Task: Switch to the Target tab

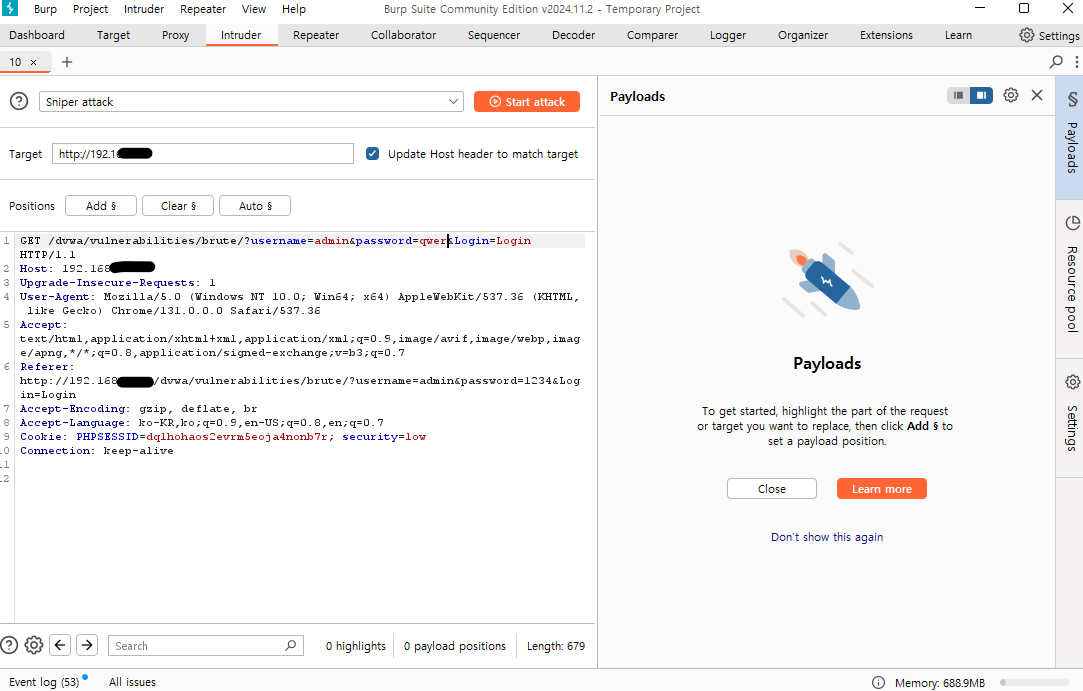Action: click(113, 35)
